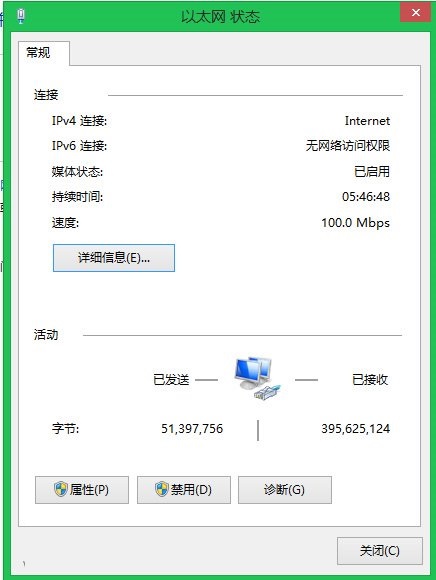436x580 pixels.
Task: Click the 速度 100.0 Mbps value
Action: coord(355,223)
